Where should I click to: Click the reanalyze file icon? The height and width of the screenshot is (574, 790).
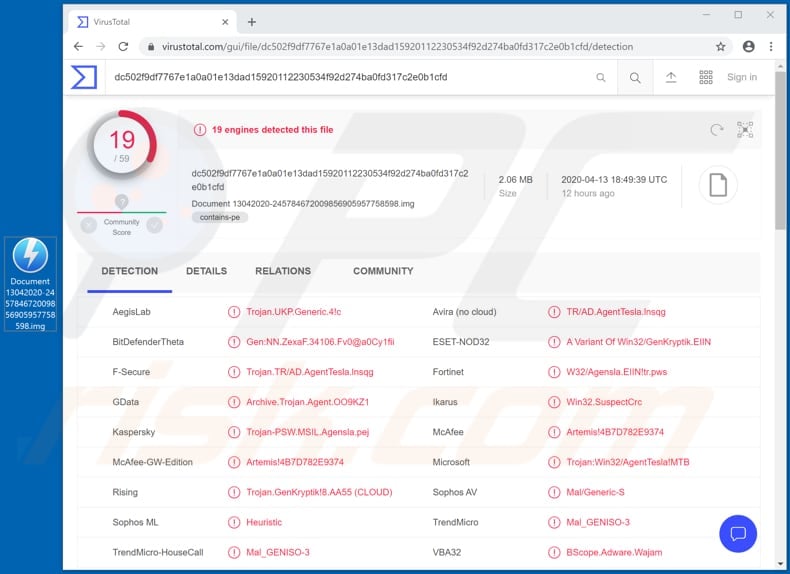(x=716, y=130)
